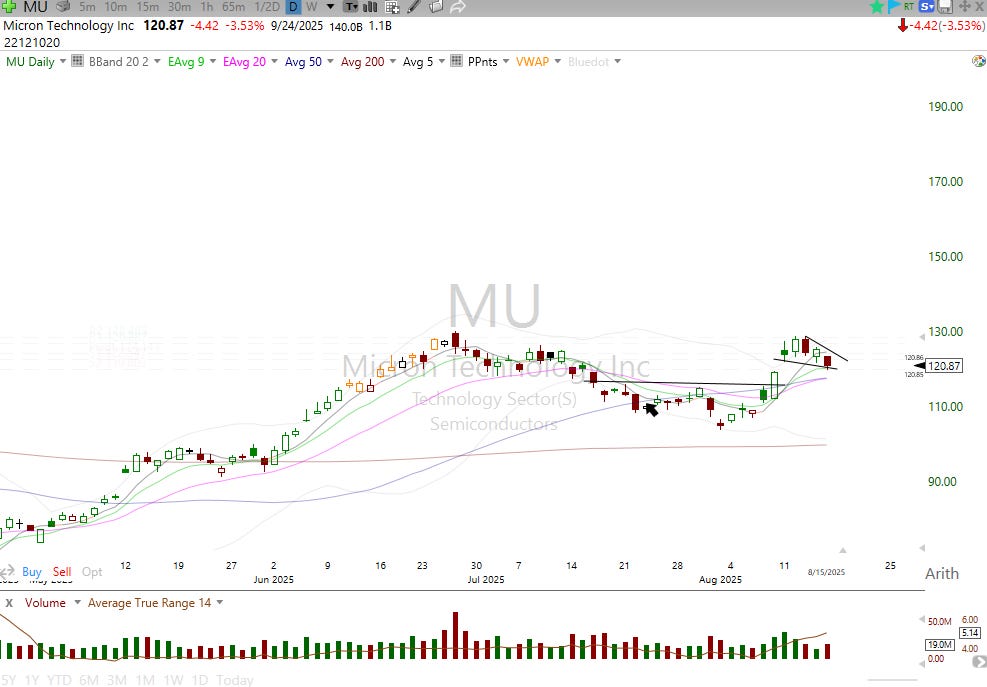Select the 15m timeframe
This screenshot has height=687, width=987.
click(x=147, y=7)
